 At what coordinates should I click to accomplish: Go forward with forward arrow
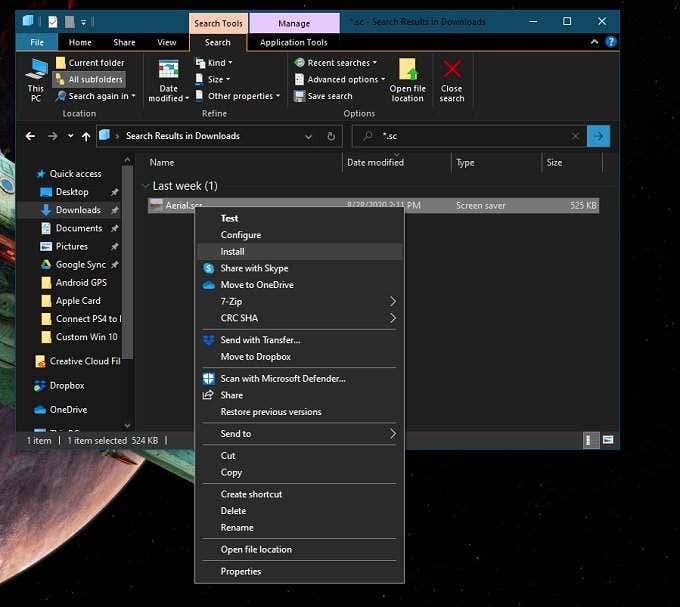click(x=53, y=136)
